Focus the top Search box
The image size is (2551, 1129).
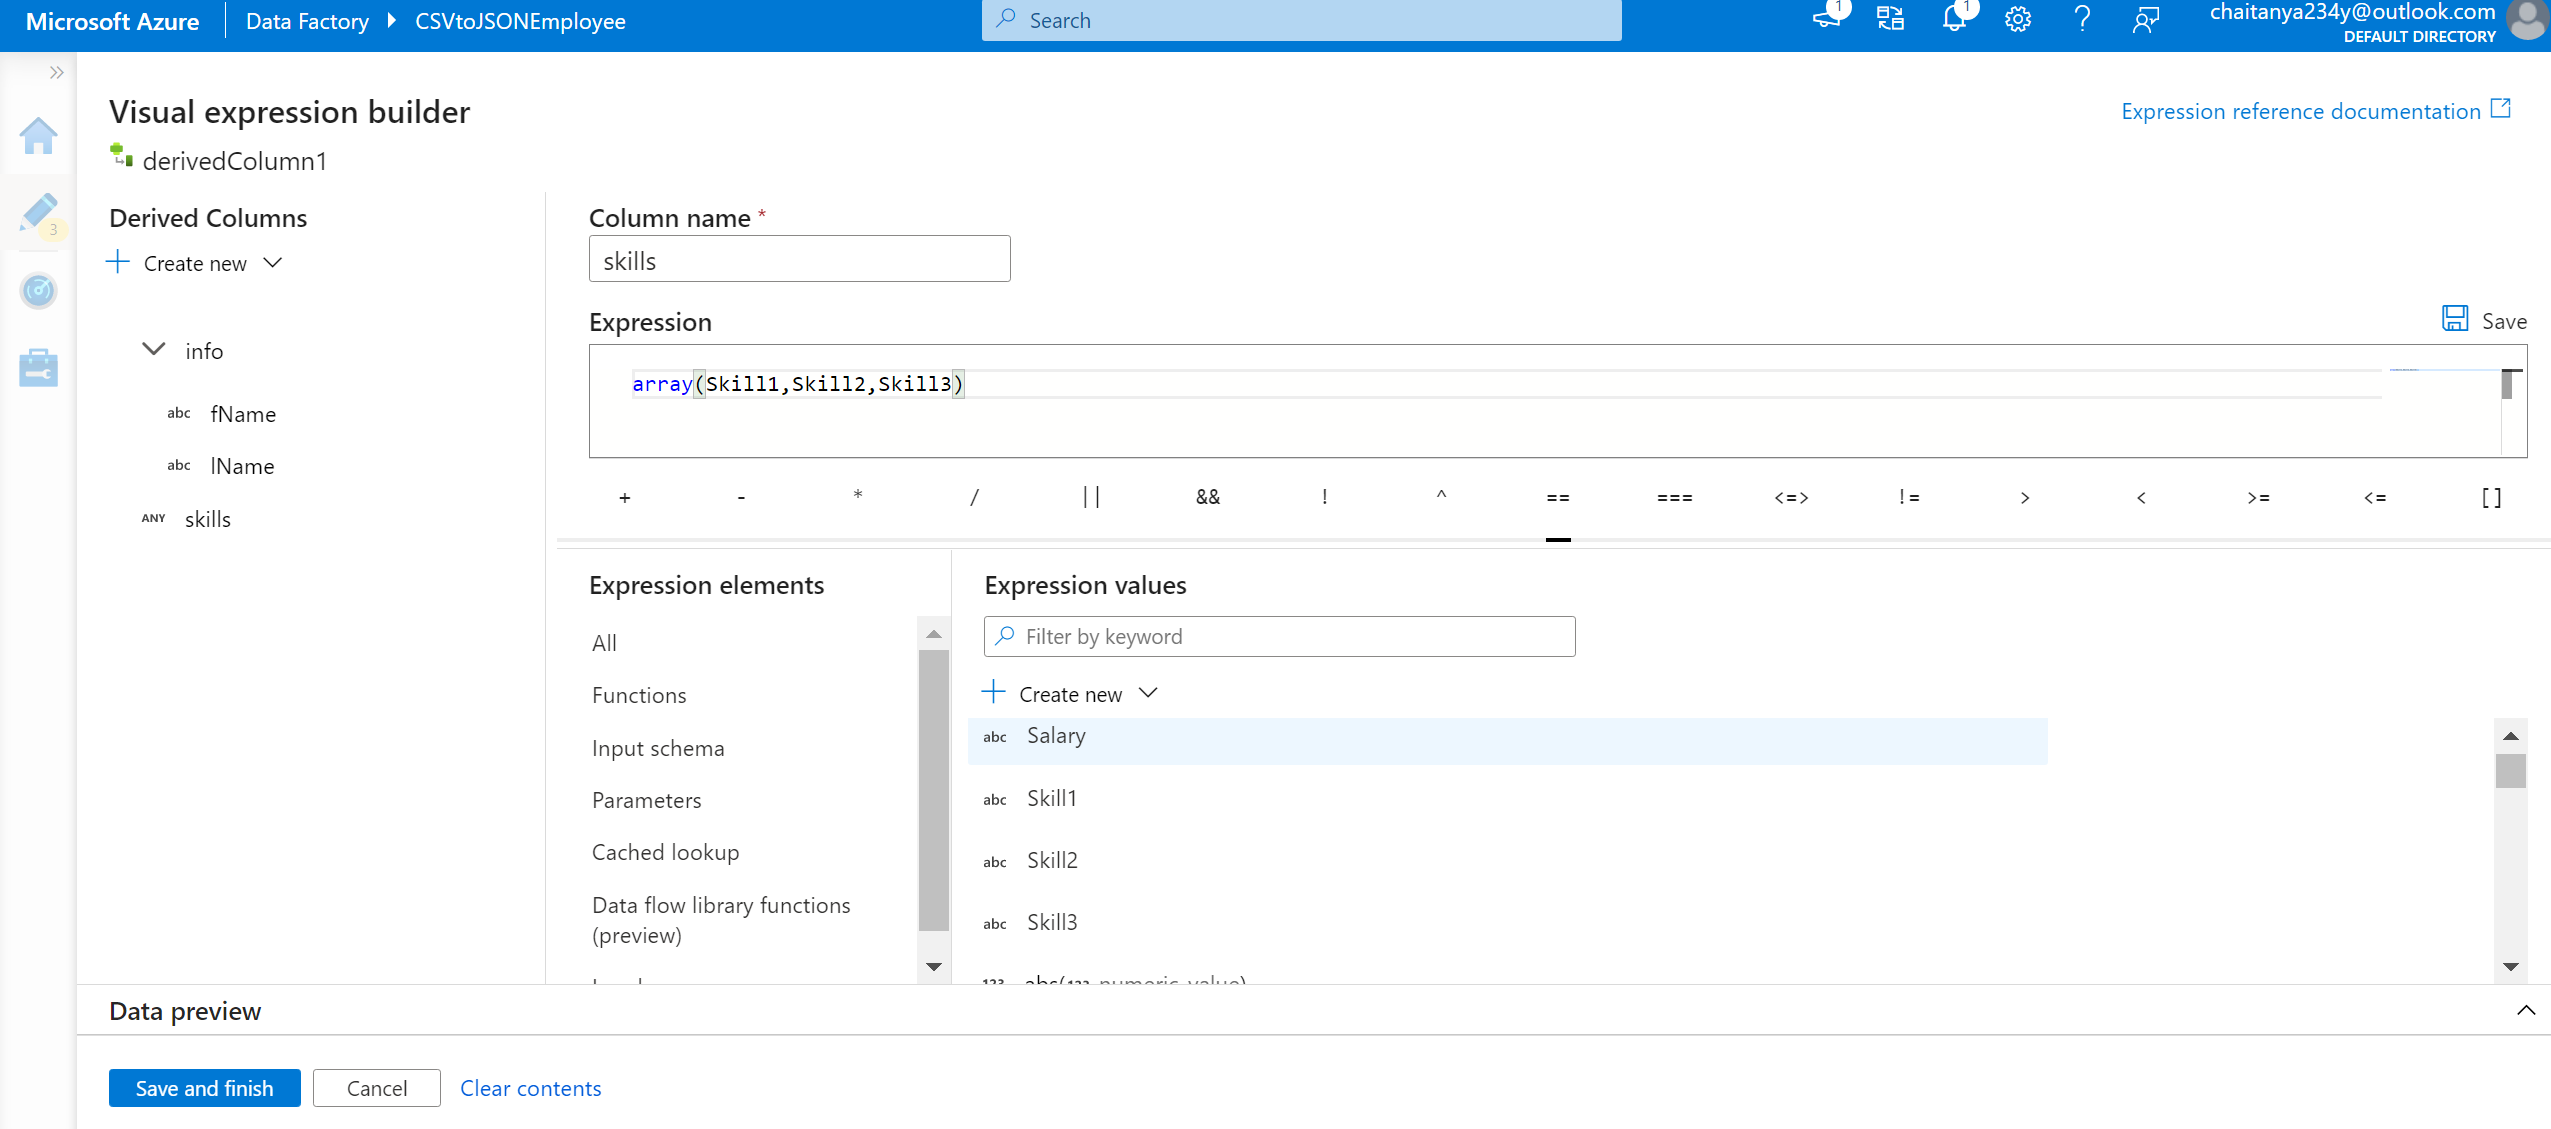(1301, 20)
